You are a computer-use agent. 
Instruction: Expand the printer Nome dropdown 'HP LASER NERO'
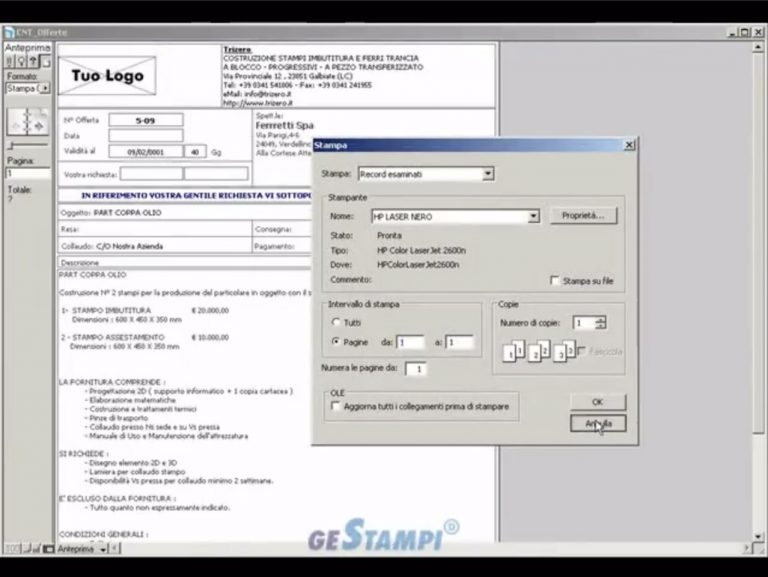tap(533, 216)
